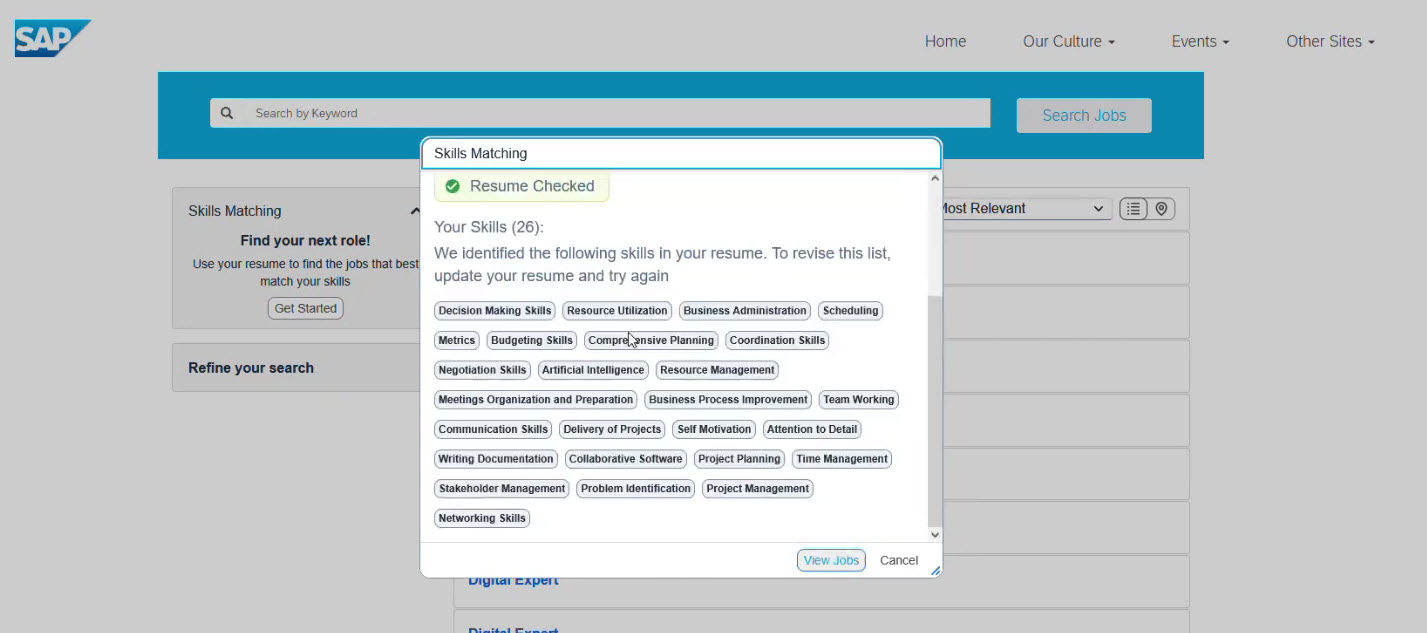
Task: Select the Artificial Intelligence skill tag
Action: point(593,370)
